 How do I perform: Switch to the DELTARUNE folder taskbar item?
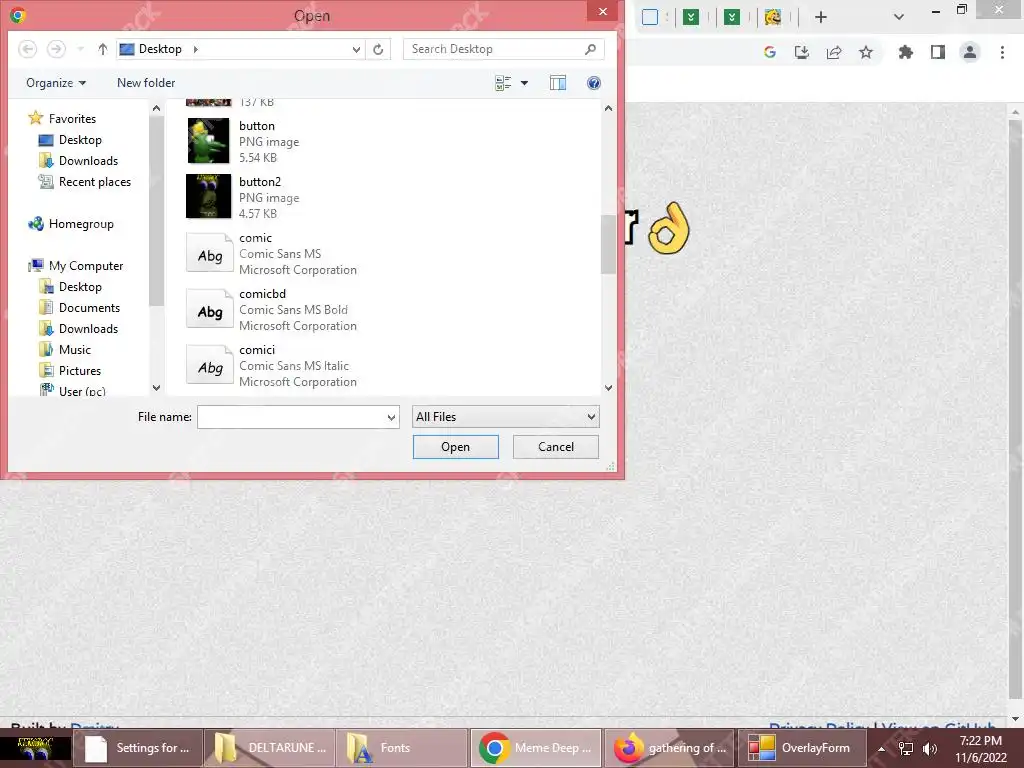(270, 748)
